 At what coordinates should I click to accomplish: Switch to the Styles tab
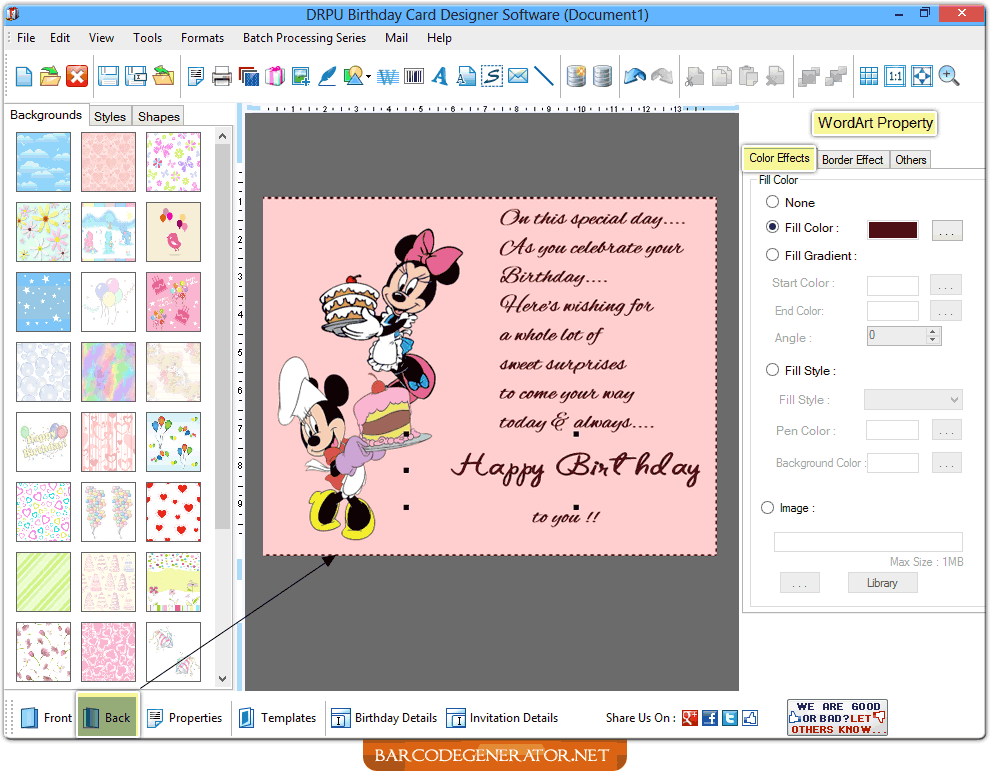pyautogui.click(x=110, y=116)
